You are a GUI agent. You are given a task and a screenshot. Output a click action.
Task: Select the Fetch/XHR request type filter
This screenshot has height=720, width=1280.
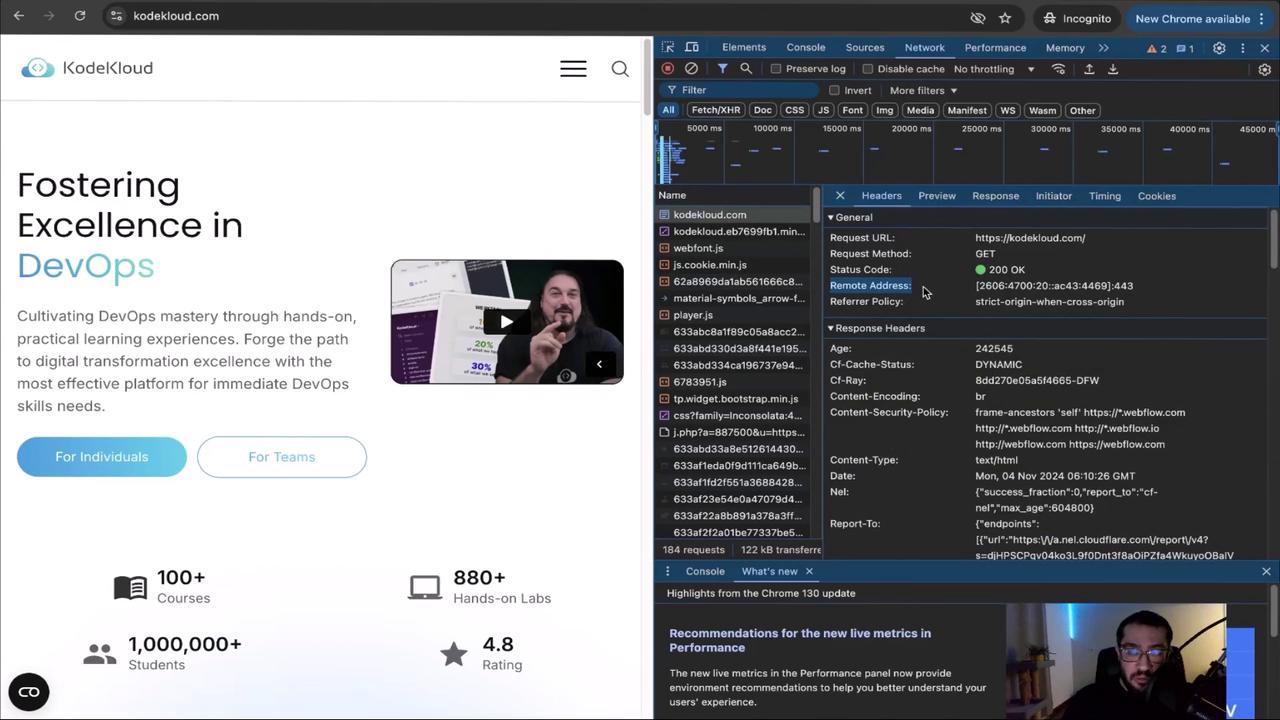pos(716,110)
